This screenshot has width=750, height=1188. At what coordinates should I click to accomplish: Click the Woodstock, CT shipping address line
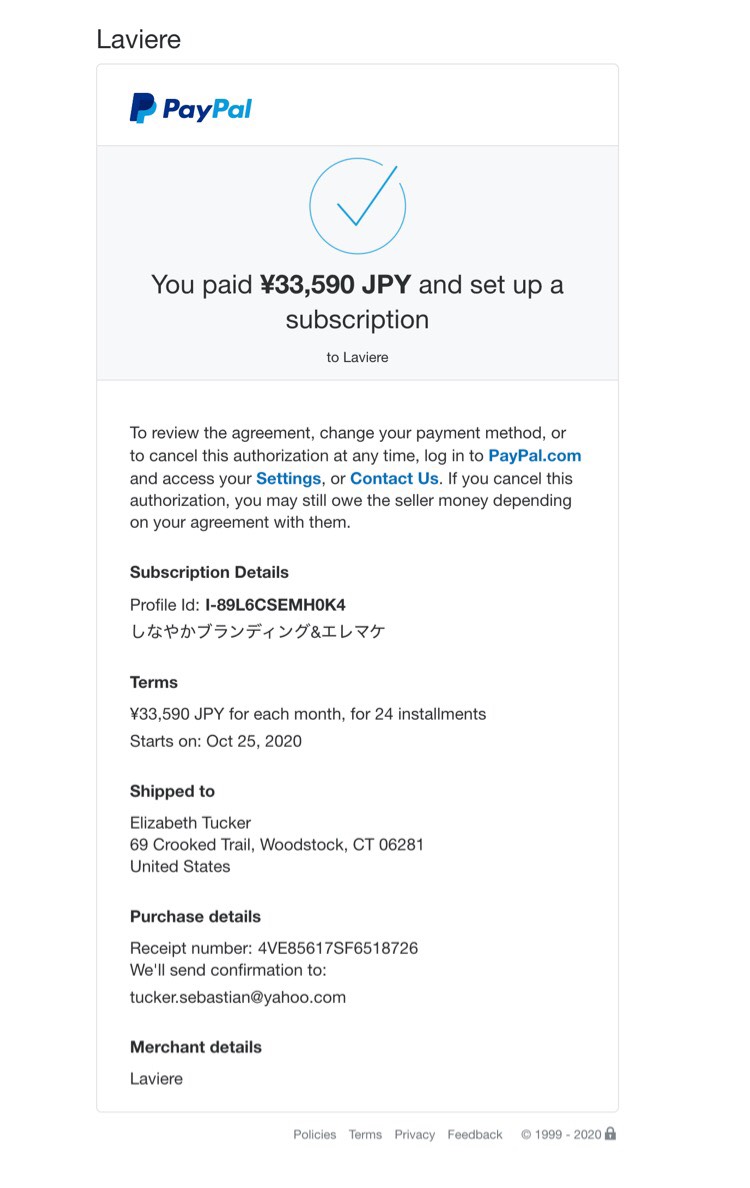(277, 844)
